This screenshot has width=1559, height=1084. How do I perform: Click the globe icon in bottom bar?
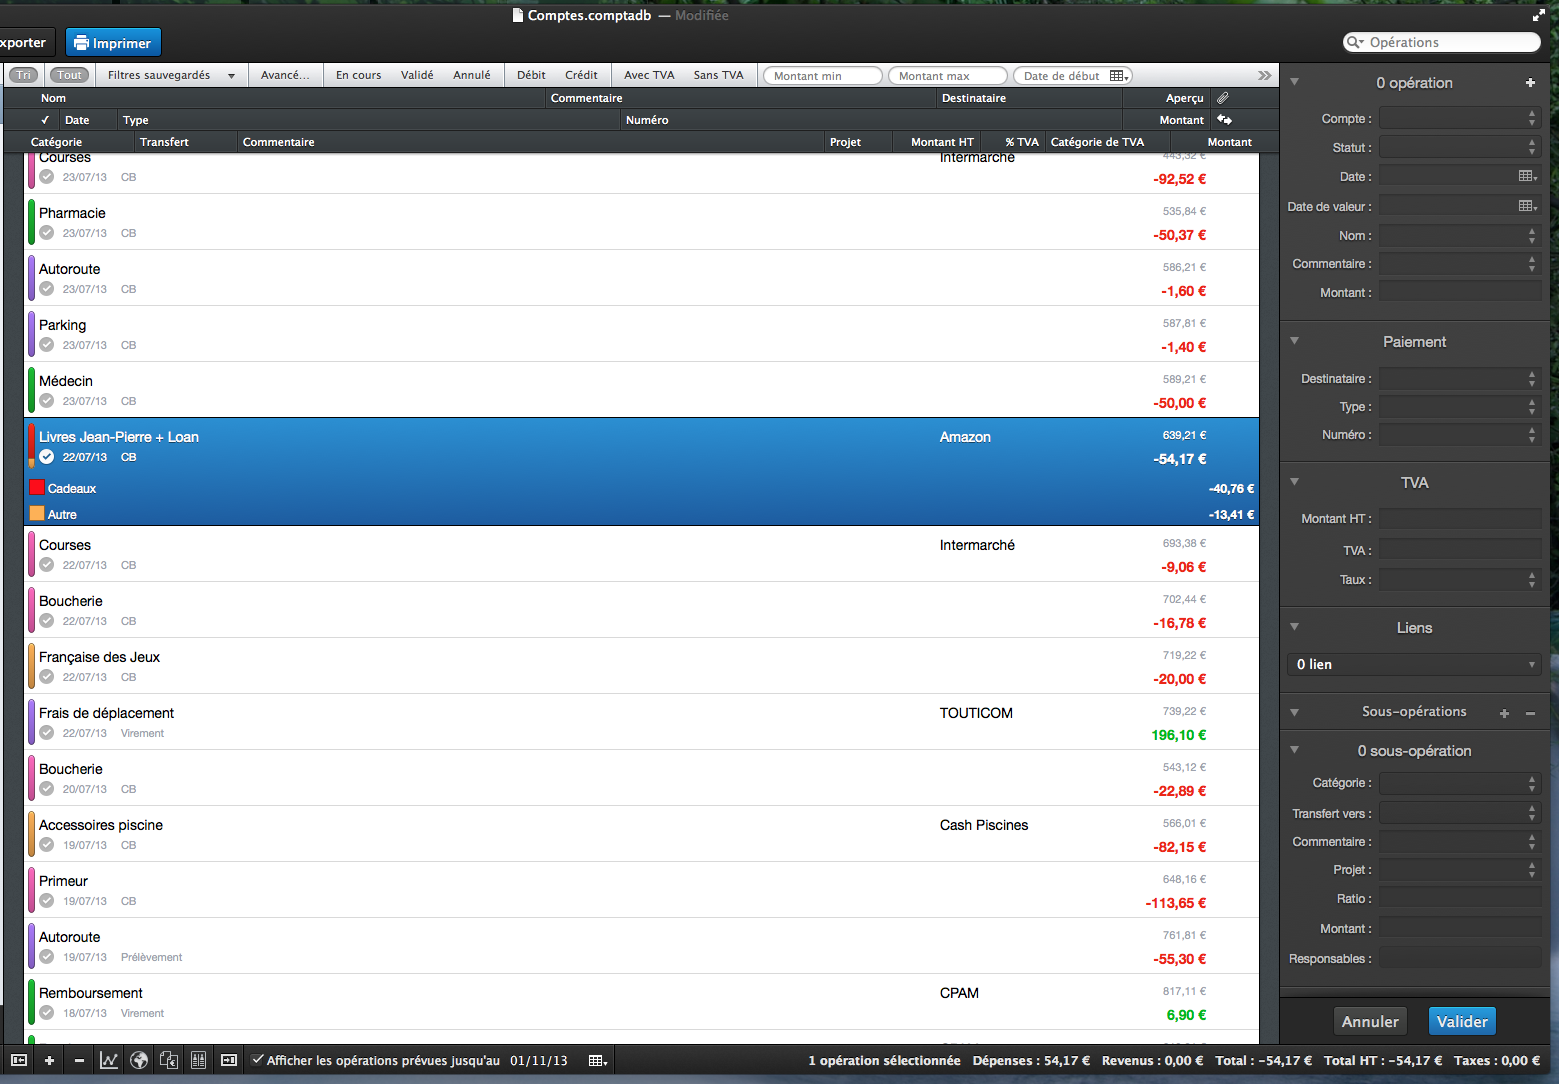click(x=139, y=1060)
